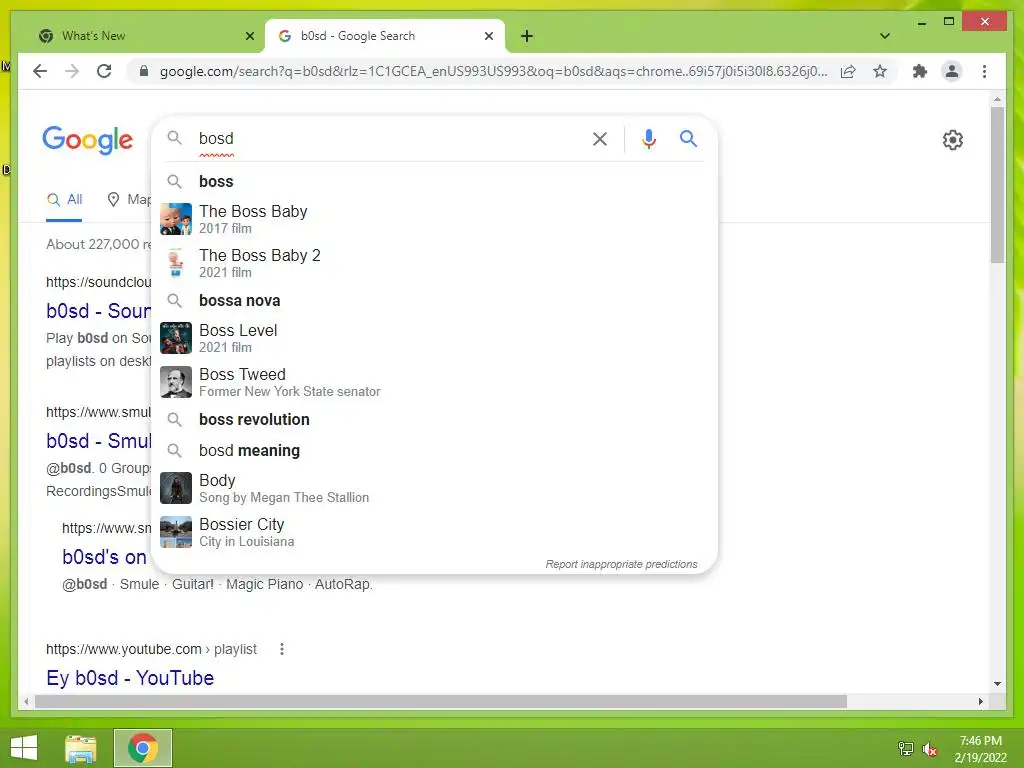
Task: Open File Explorer from the taskbar
Action: tap(81, 748)
